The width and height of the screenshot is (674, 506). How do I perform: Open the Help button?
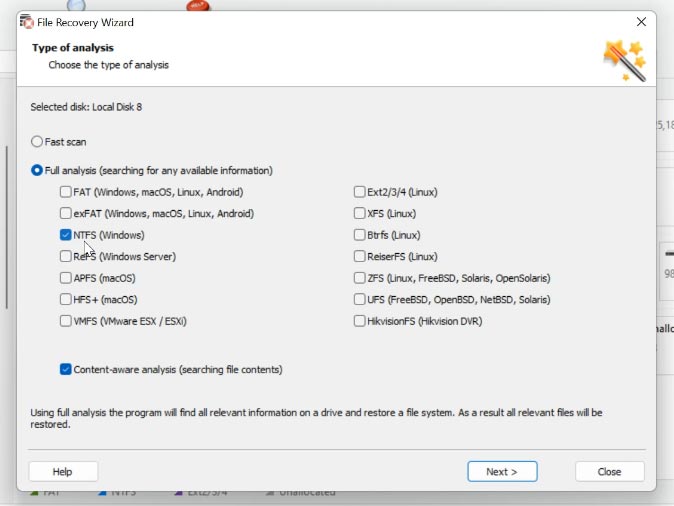point(63,472)
